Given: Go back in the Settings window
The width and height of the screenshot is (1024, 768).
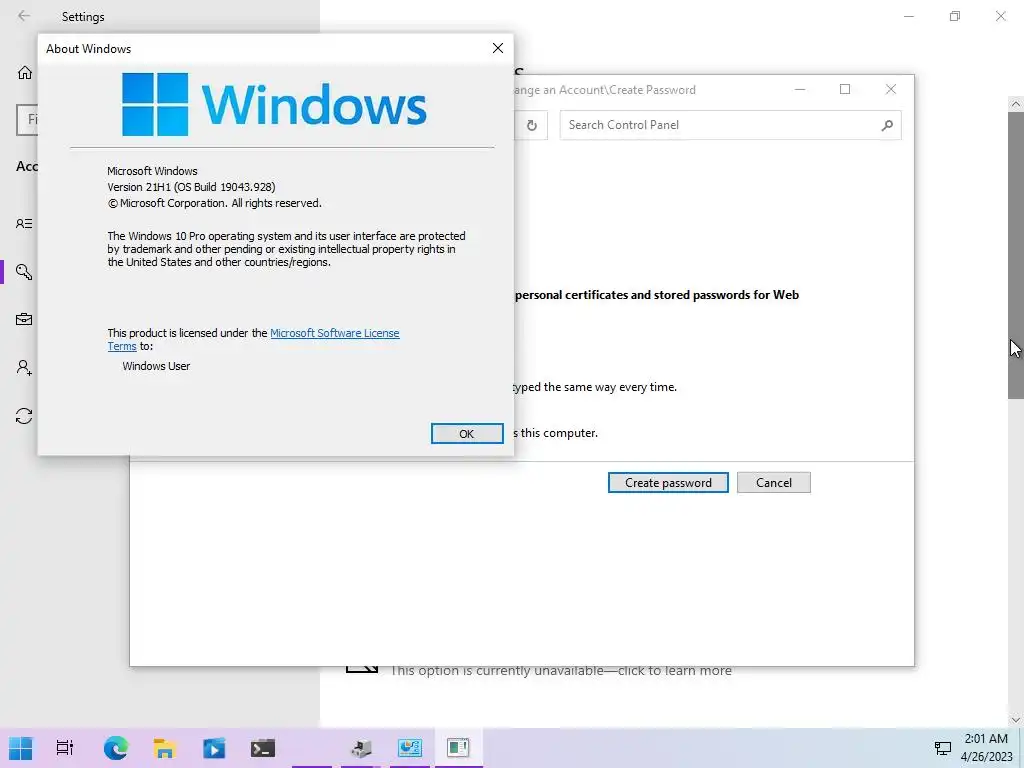Looking at the screenshot, I should click(24, 16).
